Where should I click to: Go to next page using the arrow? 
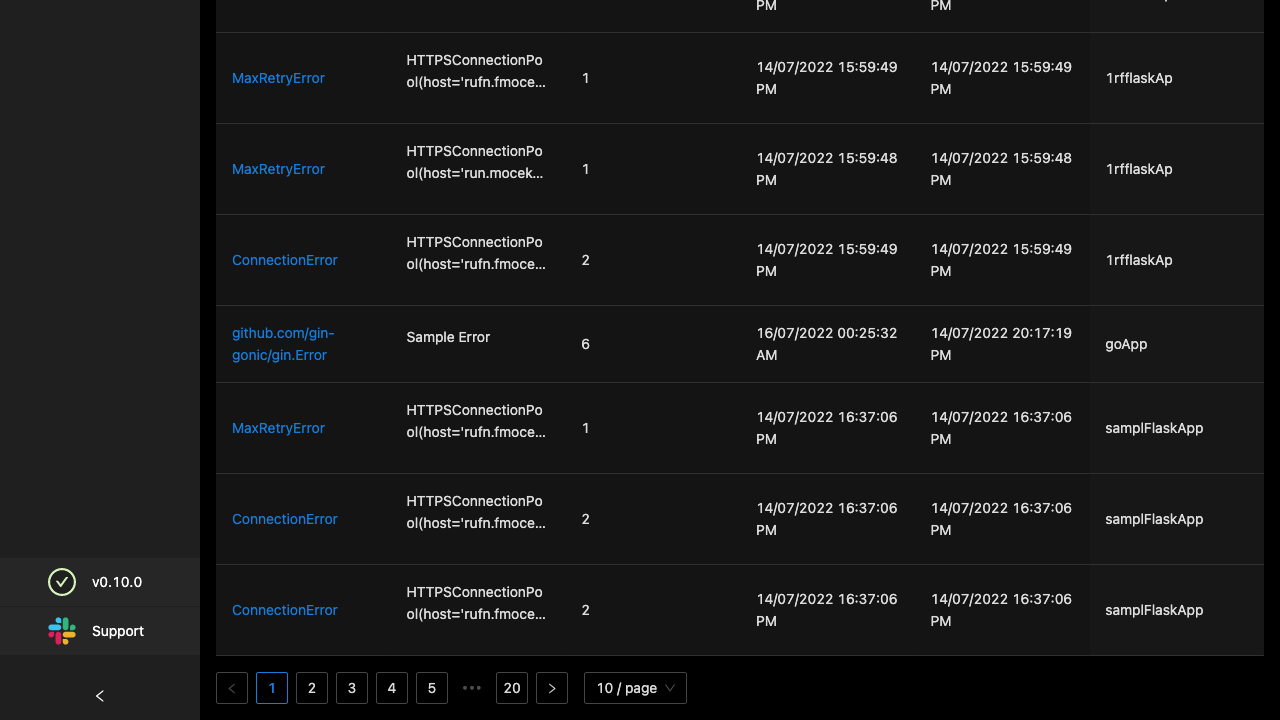552,688
